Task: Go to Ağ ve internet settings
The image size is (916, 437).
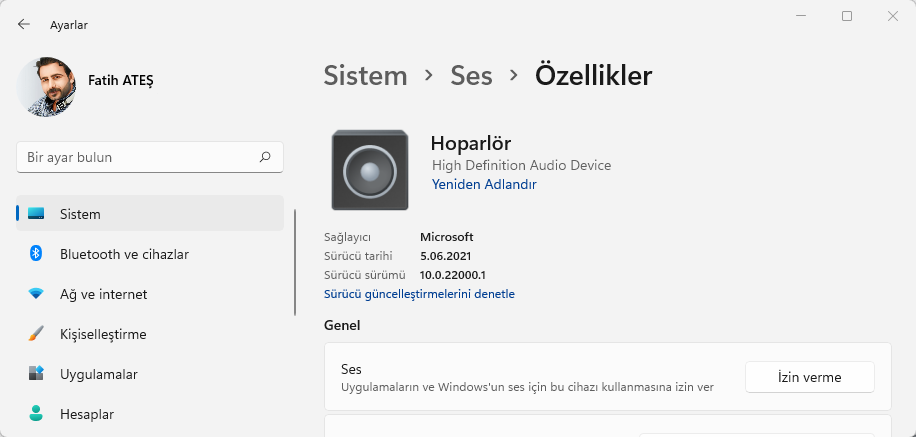Action: pos(103,294)
